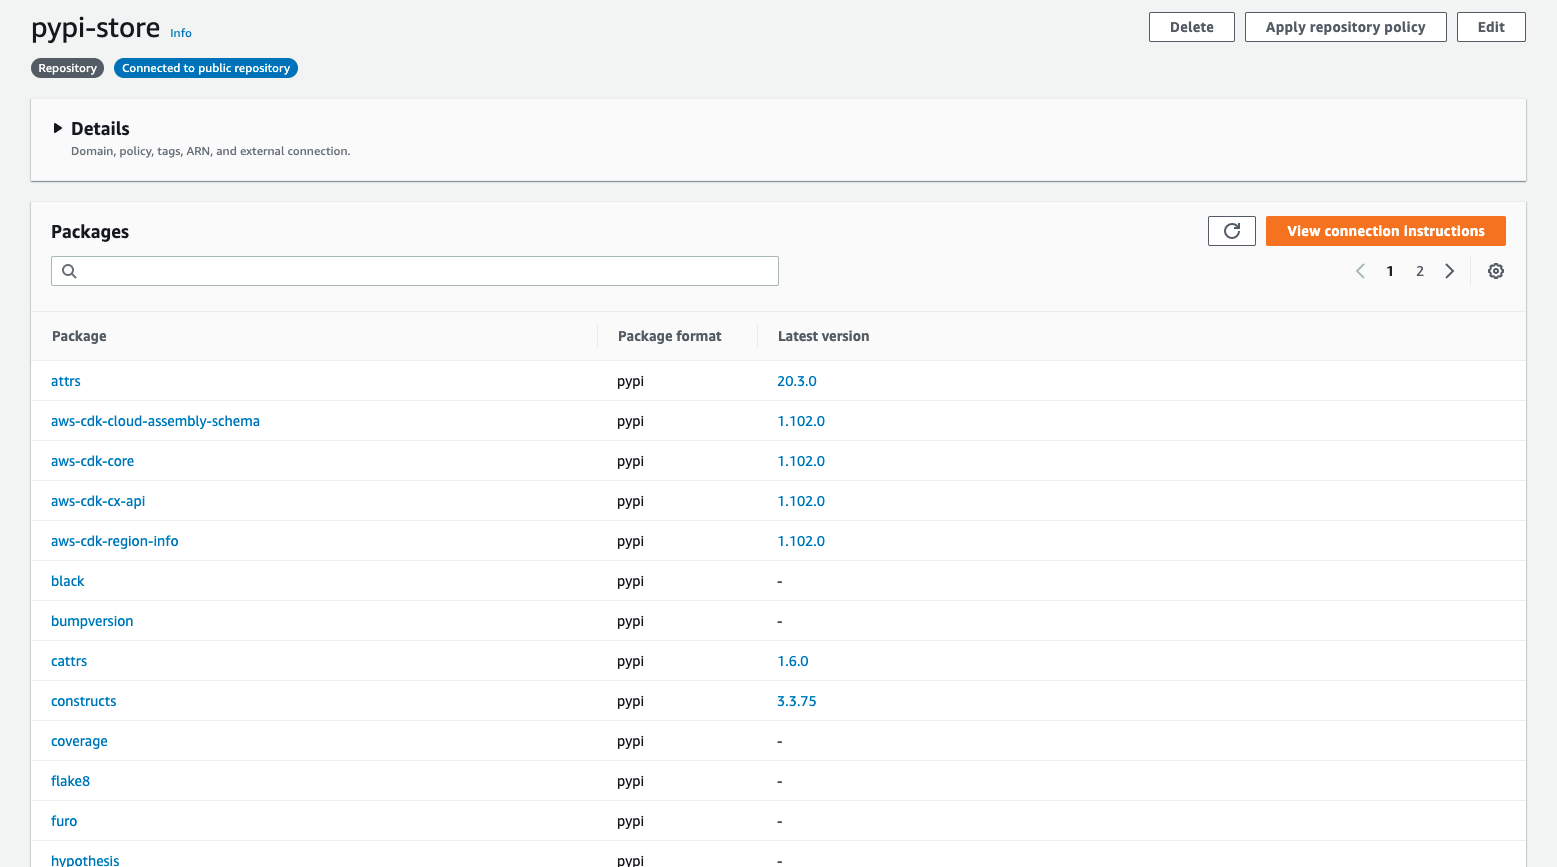Click the Package format column header
Image resolution: width=1557 pixels, height=867 pixels.
click(x=669, y=336)
